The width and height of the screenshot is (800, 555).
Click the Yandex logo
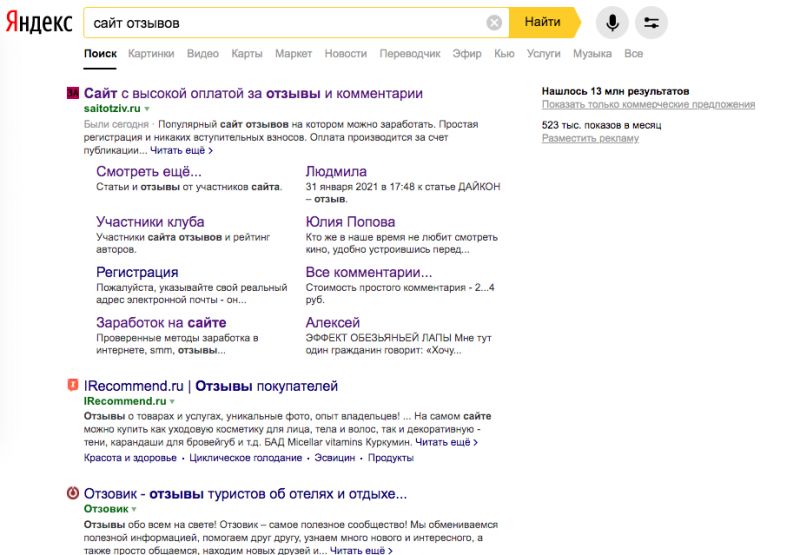39,22
